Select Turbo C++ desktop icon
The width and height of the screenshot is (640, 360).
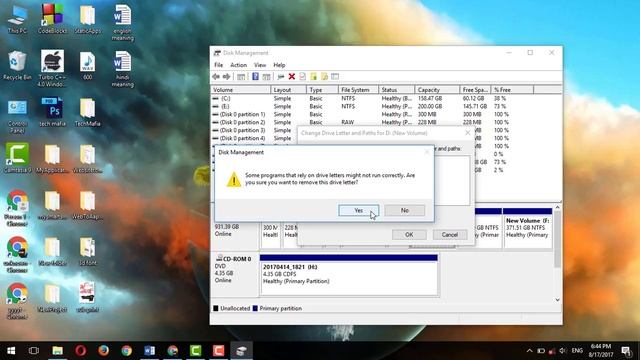click(x=52, y=69)
